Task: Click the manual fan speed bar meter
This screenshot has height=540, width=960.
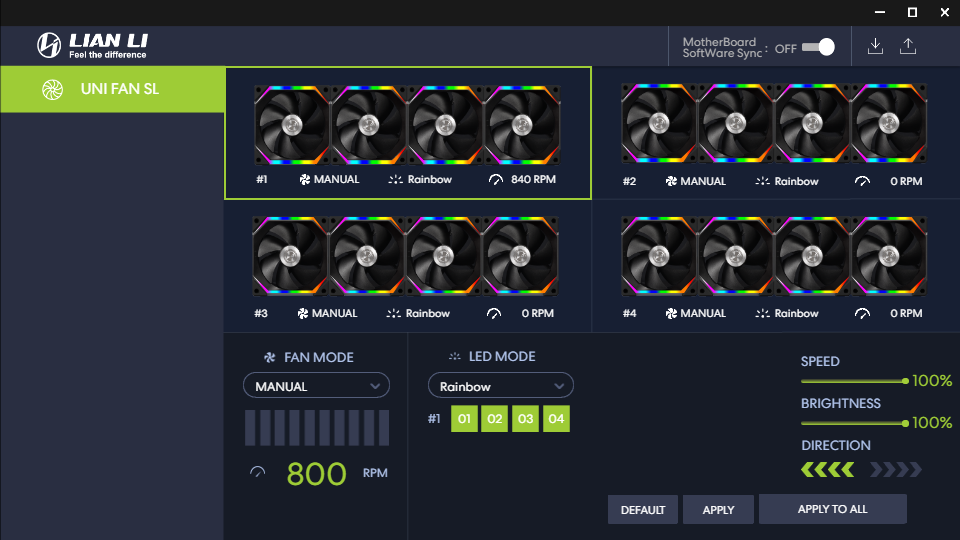Action: tap(317, 427)
